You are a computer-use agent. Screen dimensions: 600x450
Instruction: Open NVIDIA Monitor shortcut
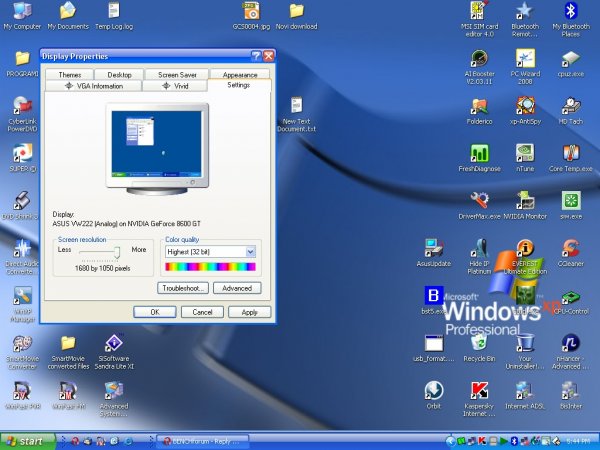click(525, 206)
